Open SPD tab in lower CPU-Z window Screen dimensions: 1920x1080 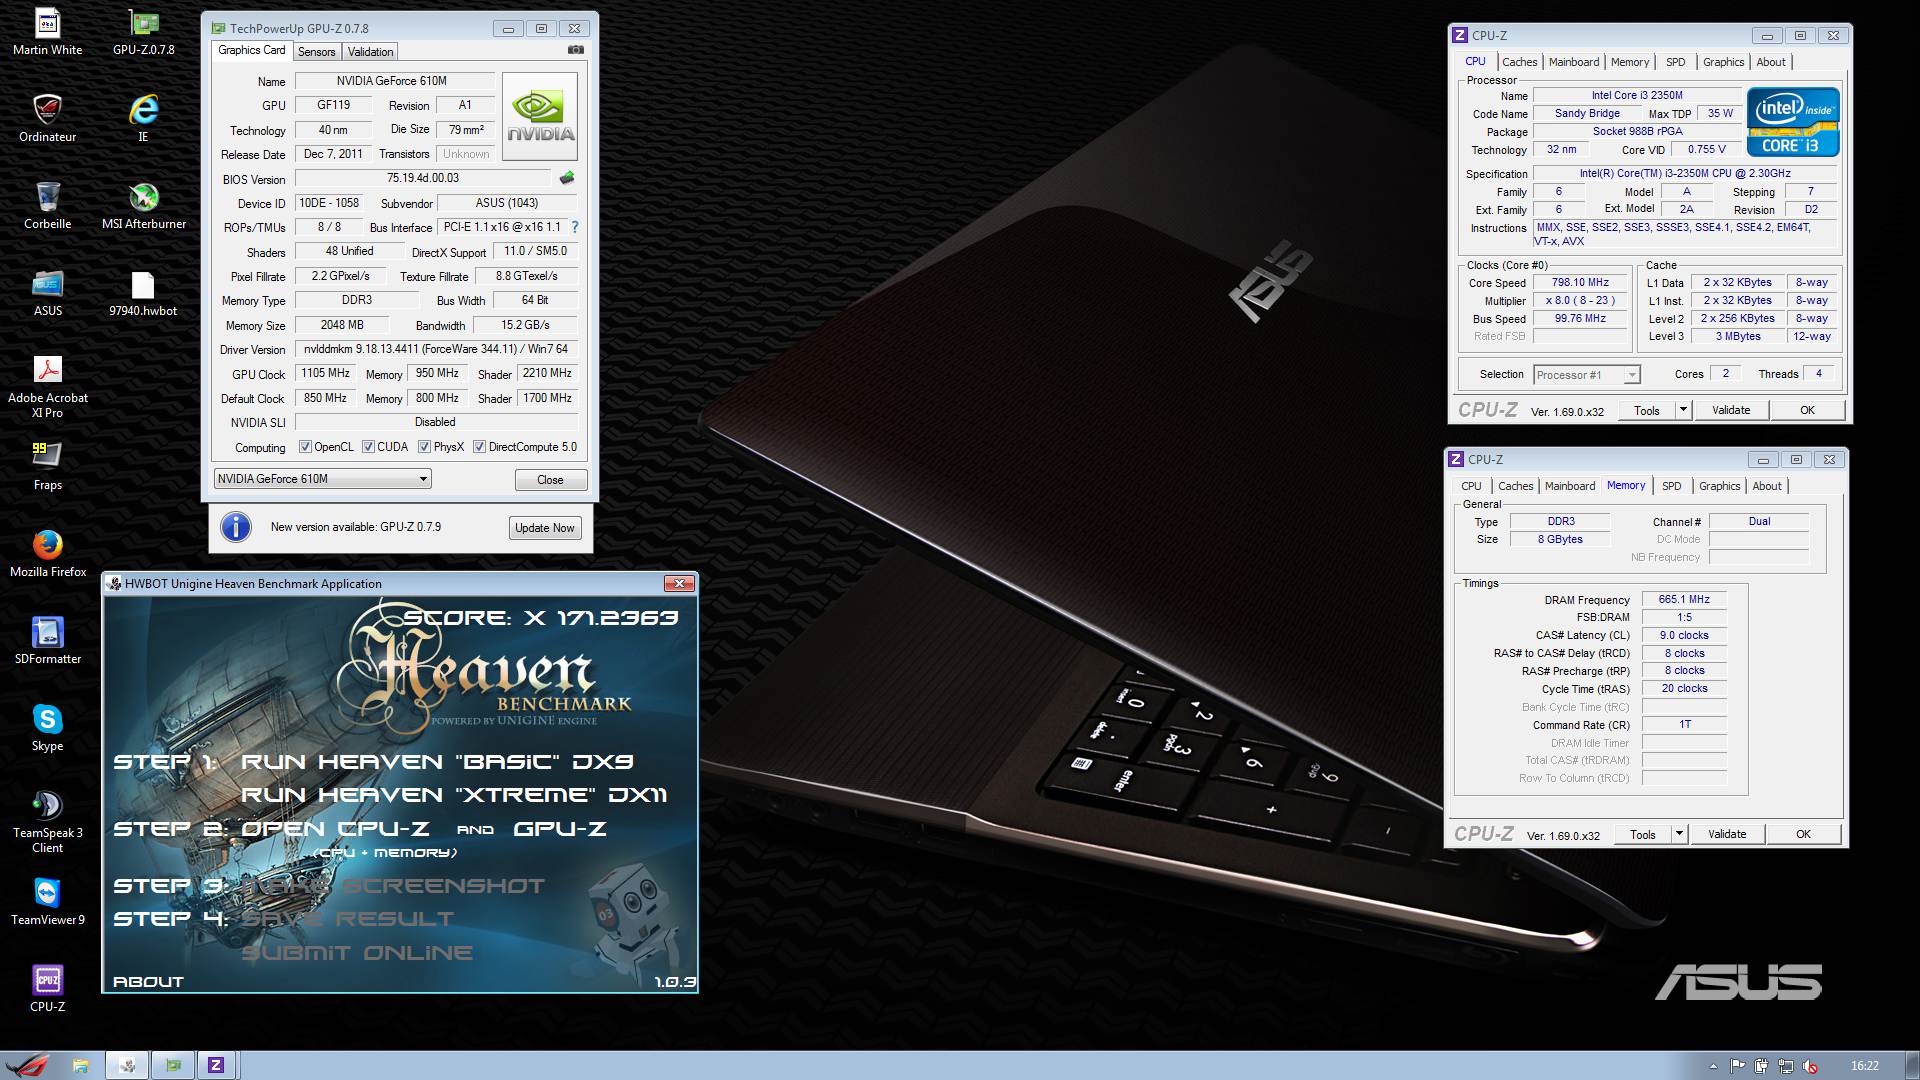1671,486
